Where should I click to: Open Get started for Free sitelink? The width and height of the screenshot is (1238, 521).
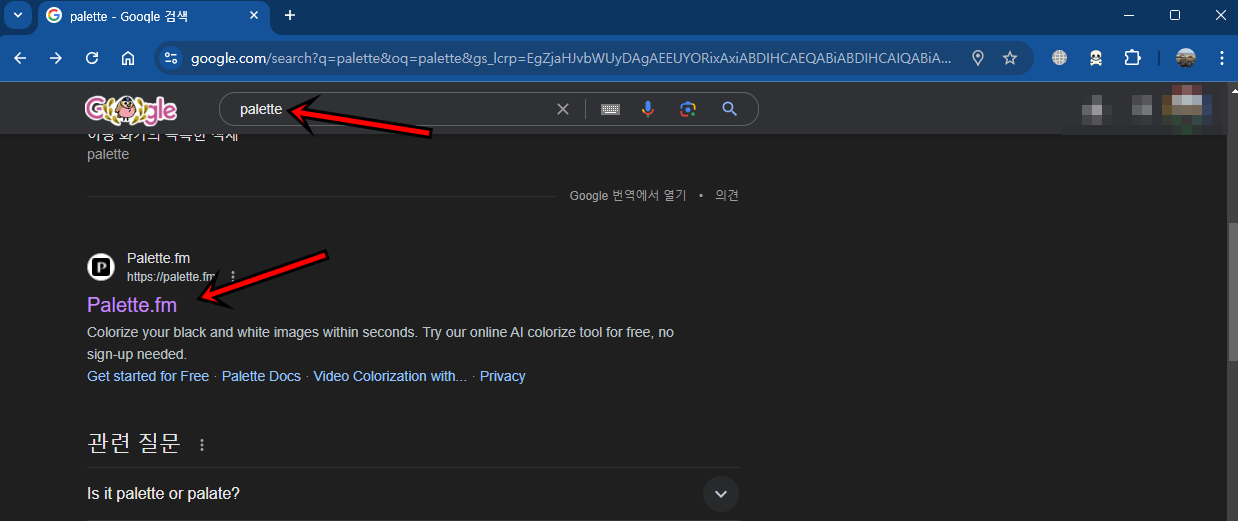148,376
